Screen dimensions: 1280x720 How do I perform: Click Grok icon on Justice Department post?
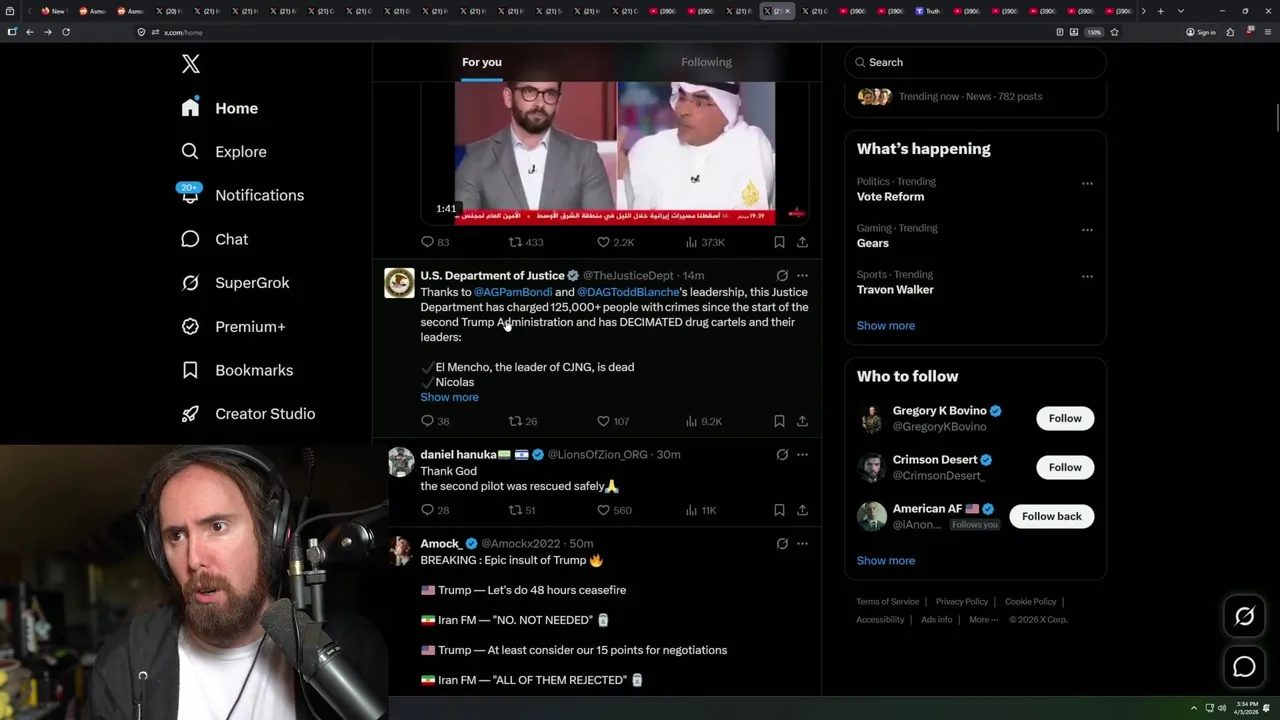coord(782,275)
